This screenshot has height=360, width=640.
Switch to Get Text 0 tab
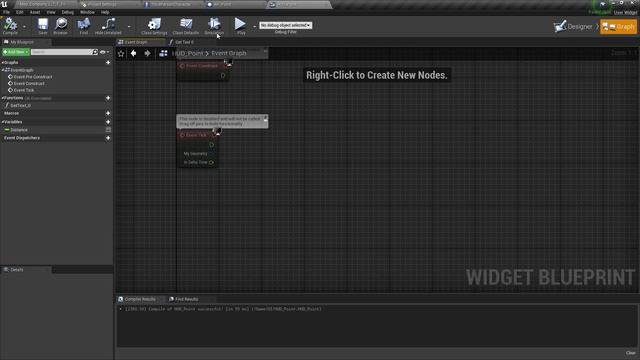184,42
